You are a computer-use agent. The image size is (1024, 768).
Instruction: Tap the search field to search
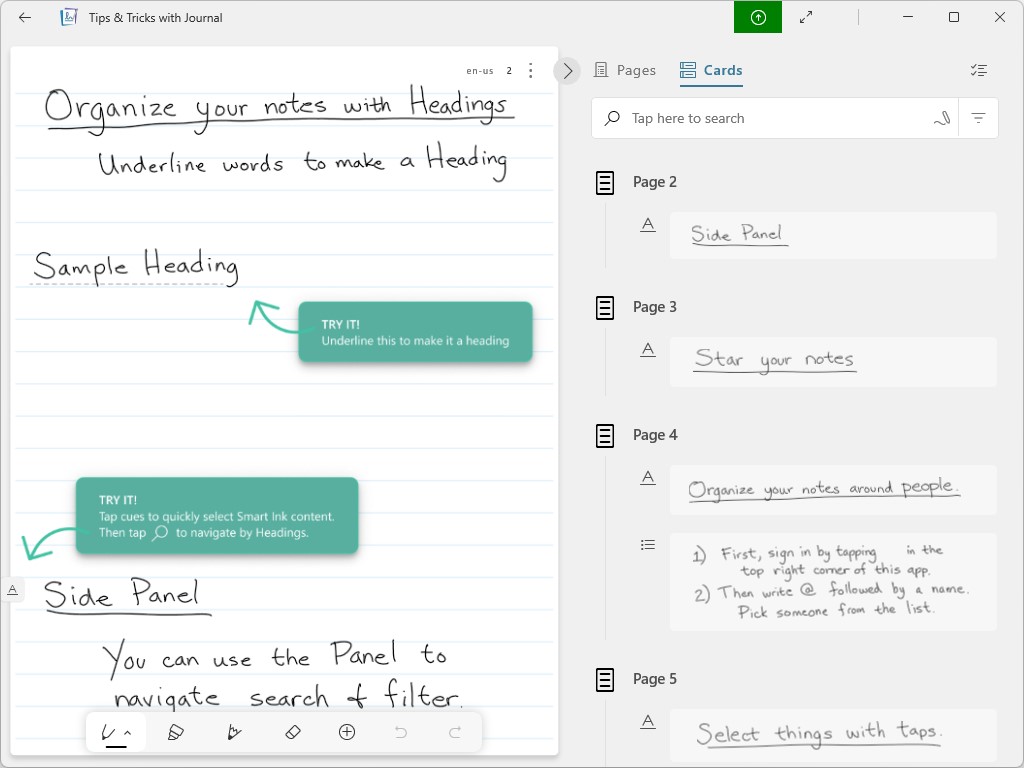pyautogui.click(x=775, y=118)
